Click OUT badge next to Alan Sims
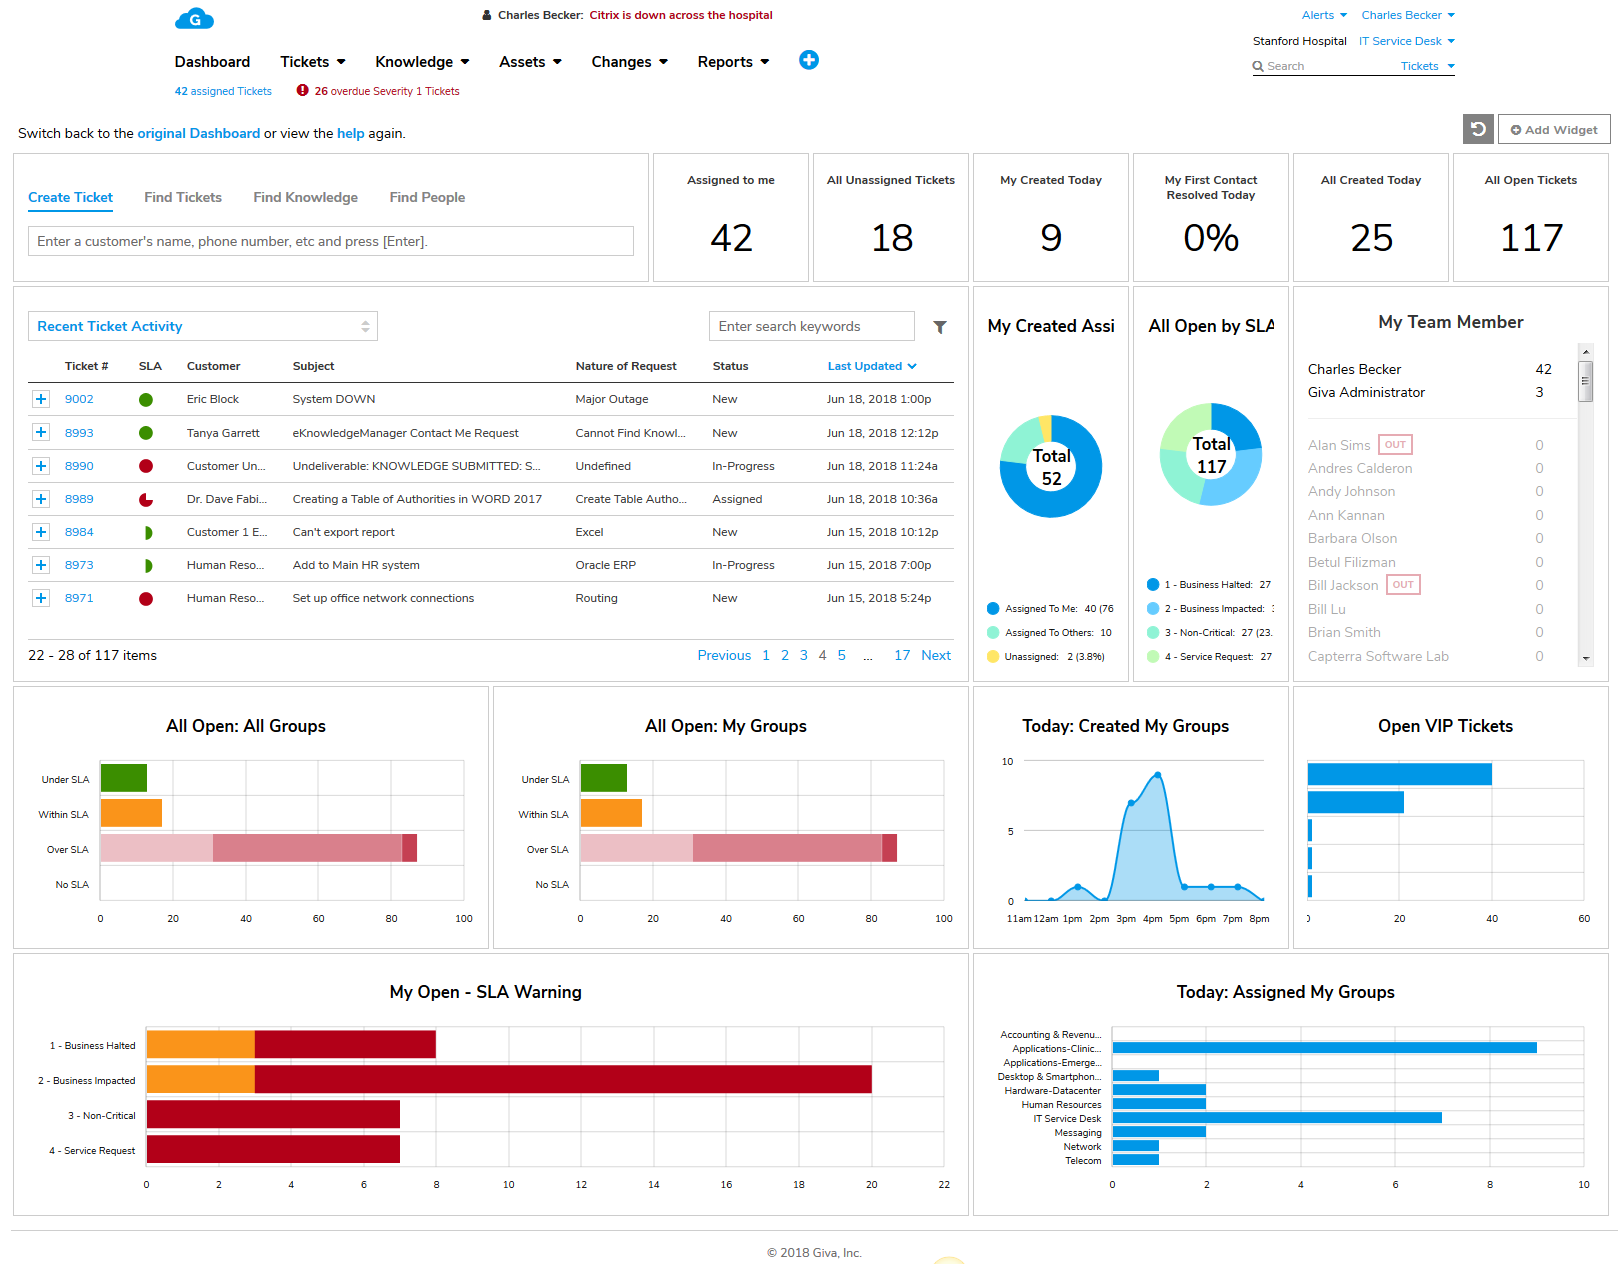The width and height of the screenshot is (1622, 1264). coord(1395,445)
